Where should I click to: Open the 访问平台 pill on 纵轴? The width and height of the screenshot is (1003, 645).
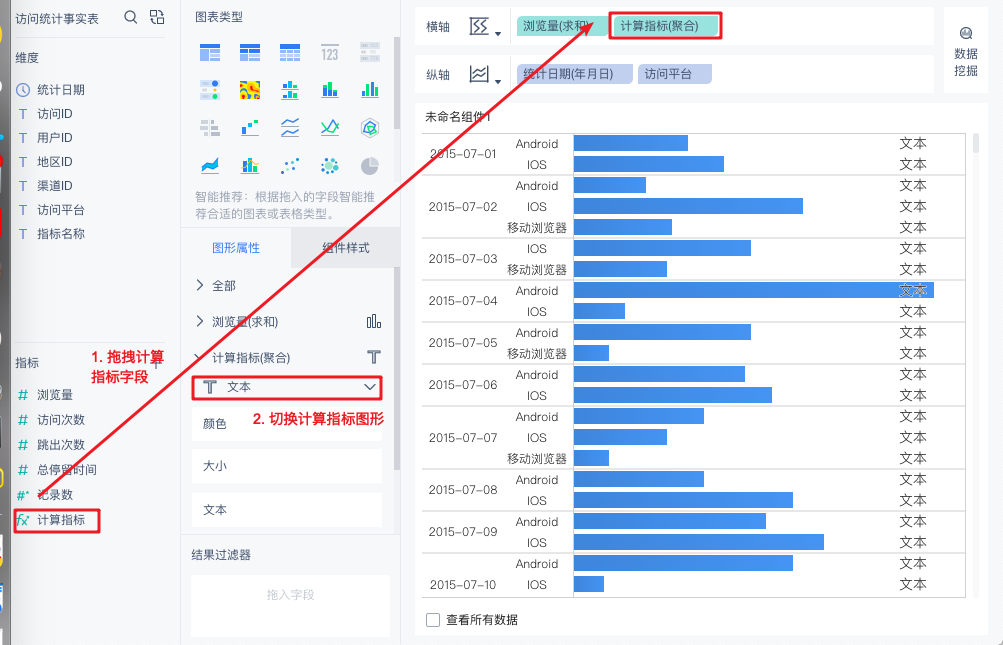(675, 74)
